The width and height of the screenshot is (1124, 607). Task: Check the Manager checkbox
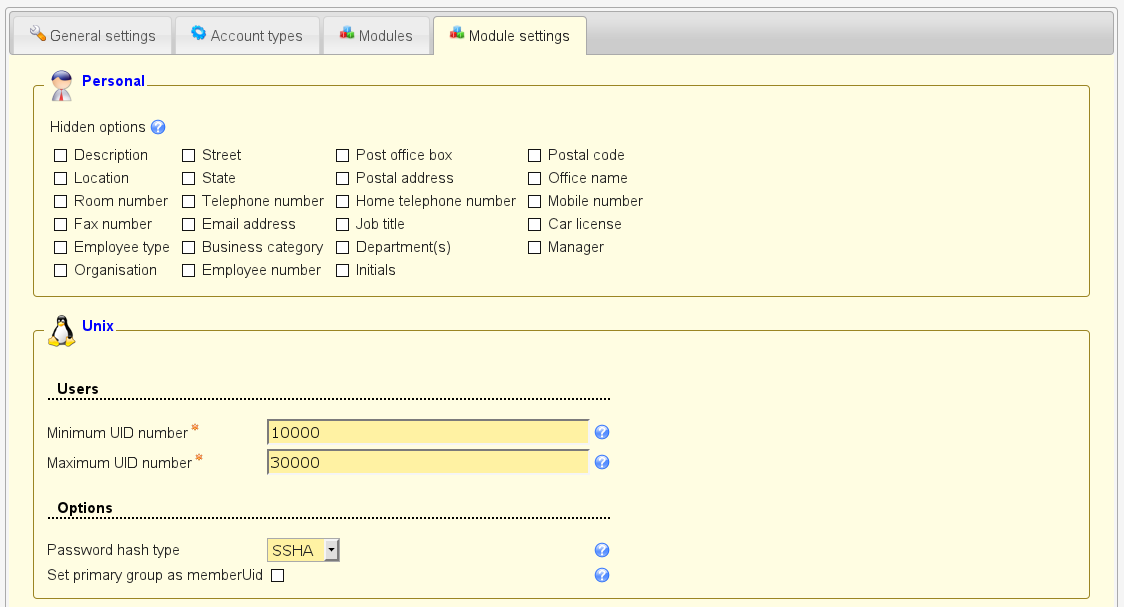(535, 247)
